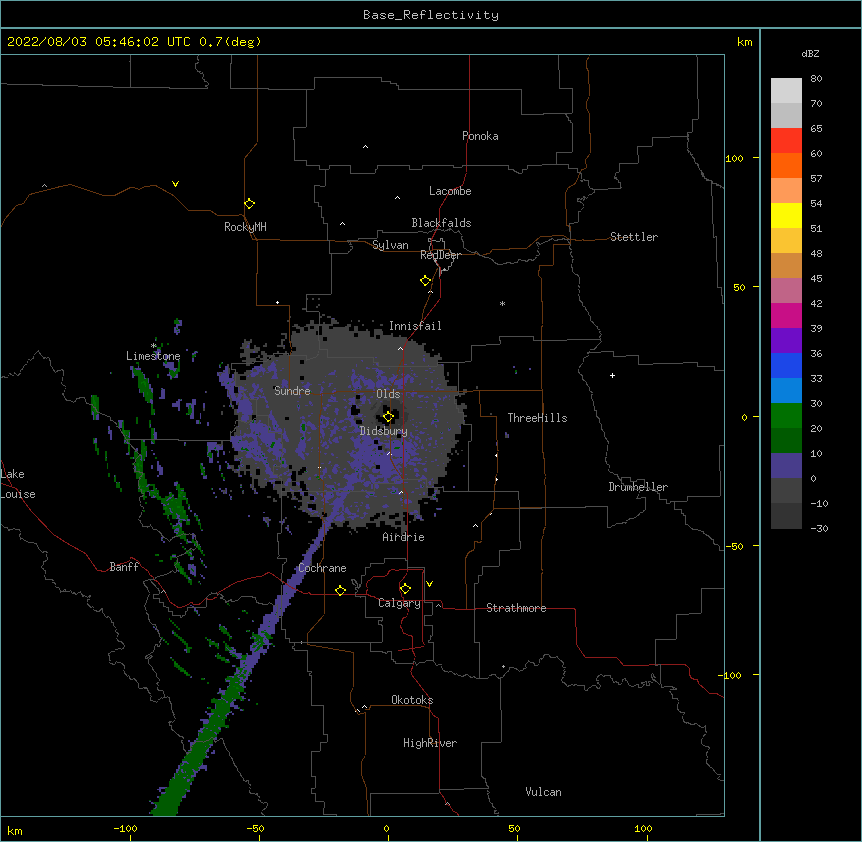
Task: Select the Strathmore label
Action: click(x=516, y=608)
